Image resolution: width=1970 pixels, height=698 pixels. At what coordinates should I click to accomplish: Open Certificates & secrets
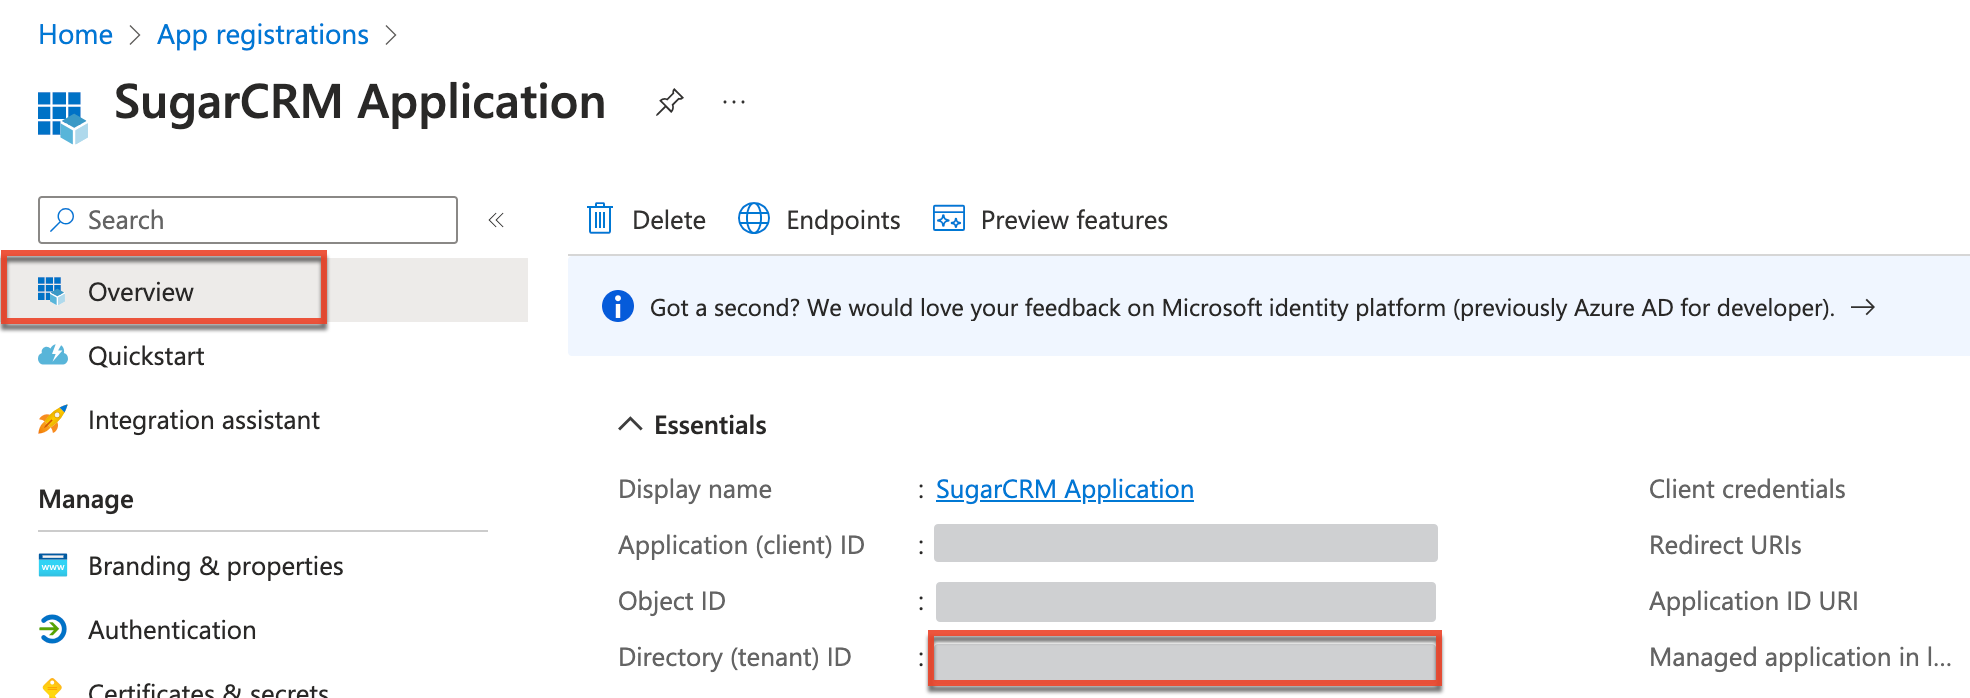pyautogui.click(x=208, y=689)
